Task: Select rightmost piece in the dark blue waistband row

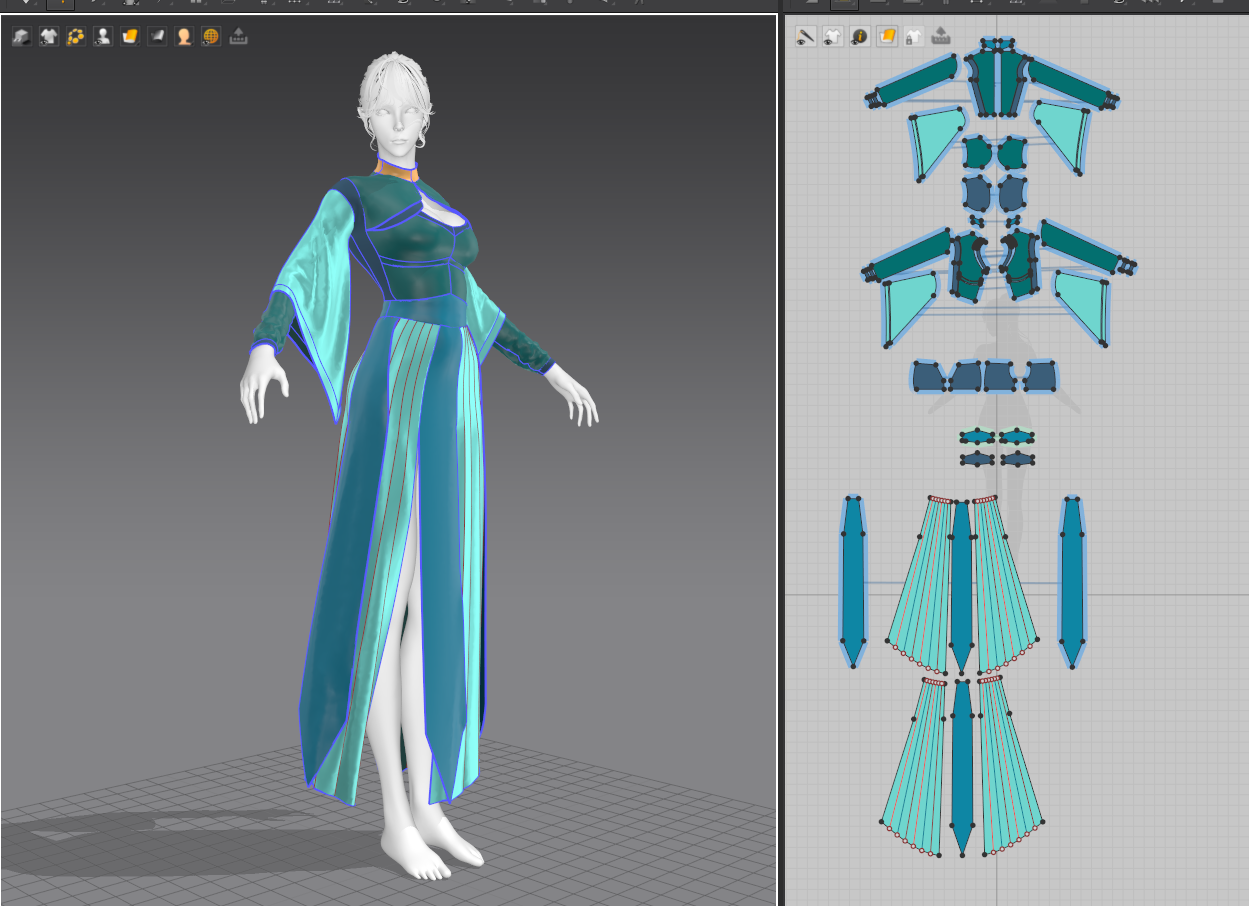Action: pyautogui.click(x=1041, y=377)
